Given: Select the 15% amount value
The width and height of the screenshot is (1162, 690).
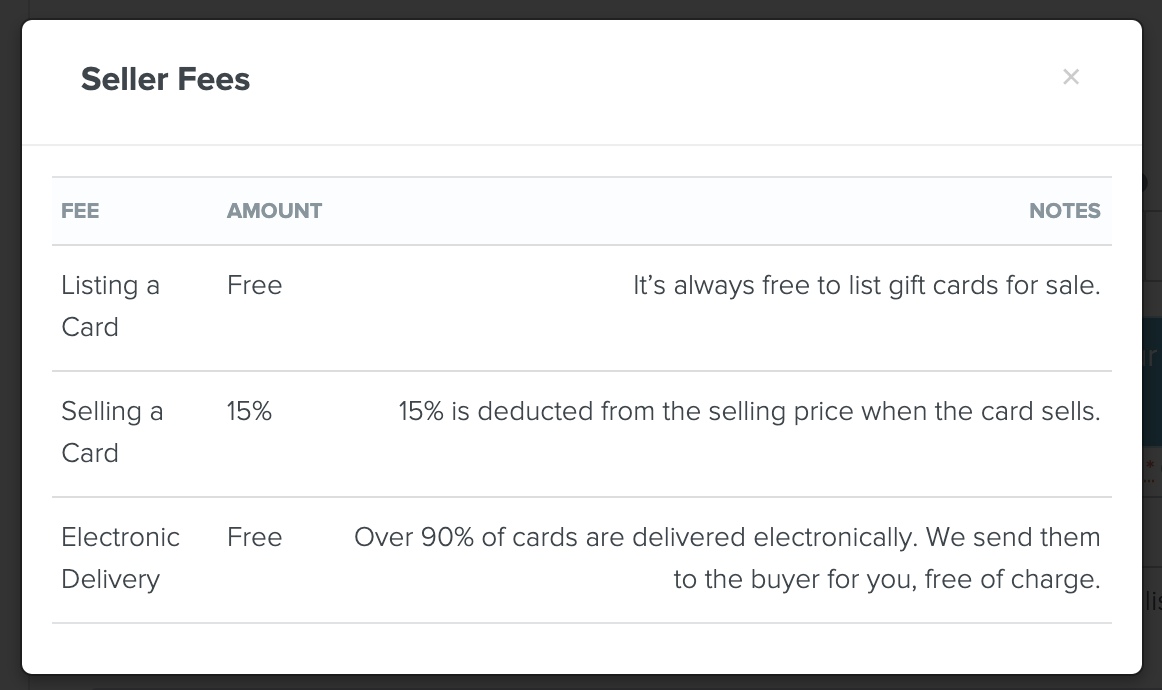Looking at the screenshot, I should coord(249,411).
